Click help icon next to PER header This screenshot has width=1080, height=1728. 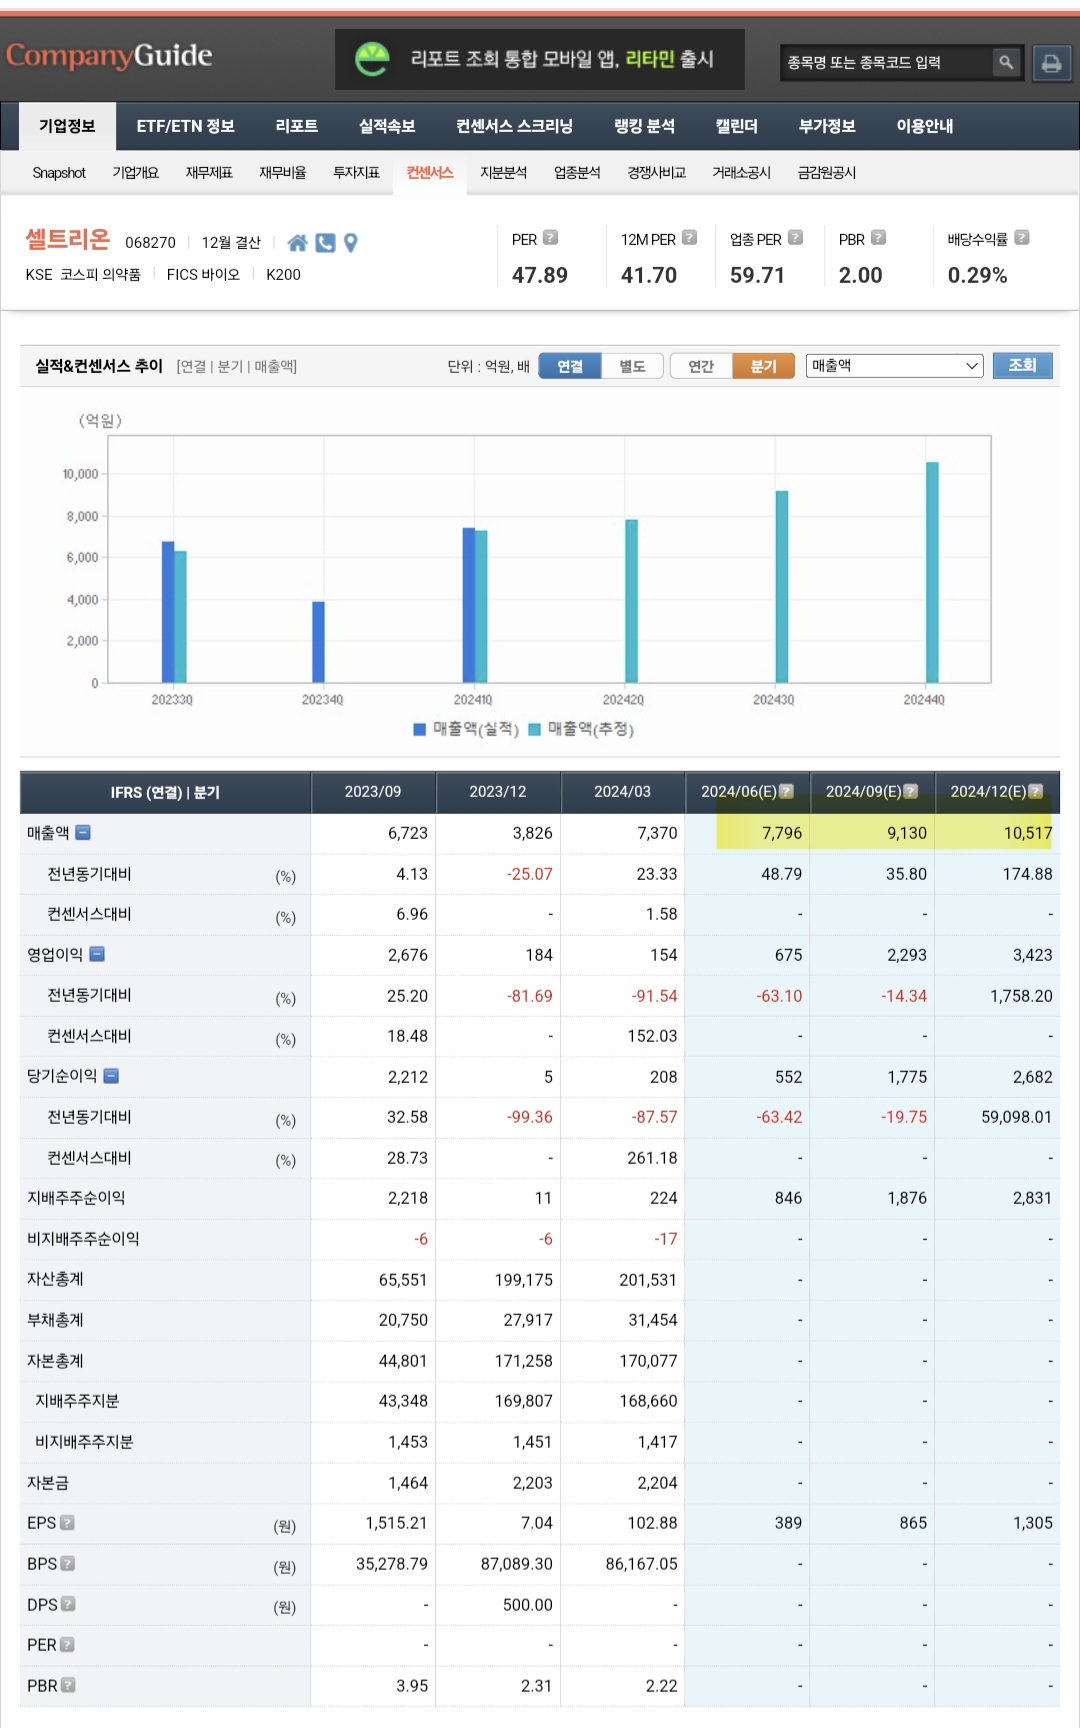coord(550,238)
